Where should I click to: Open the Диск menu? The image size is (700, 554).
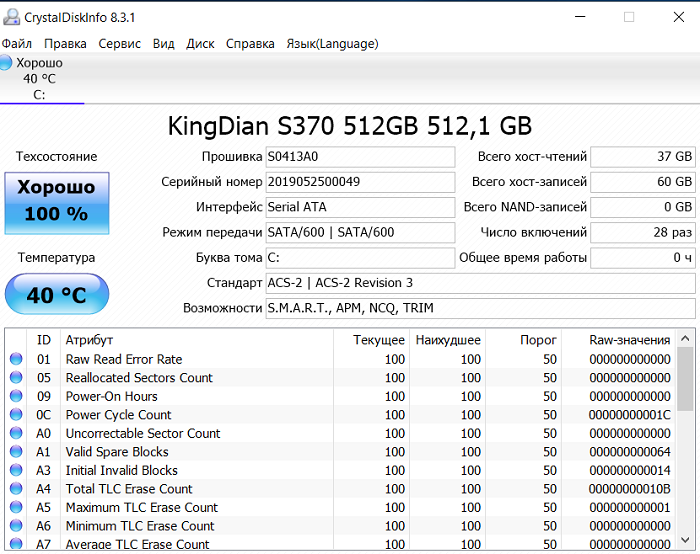point(200,44)
